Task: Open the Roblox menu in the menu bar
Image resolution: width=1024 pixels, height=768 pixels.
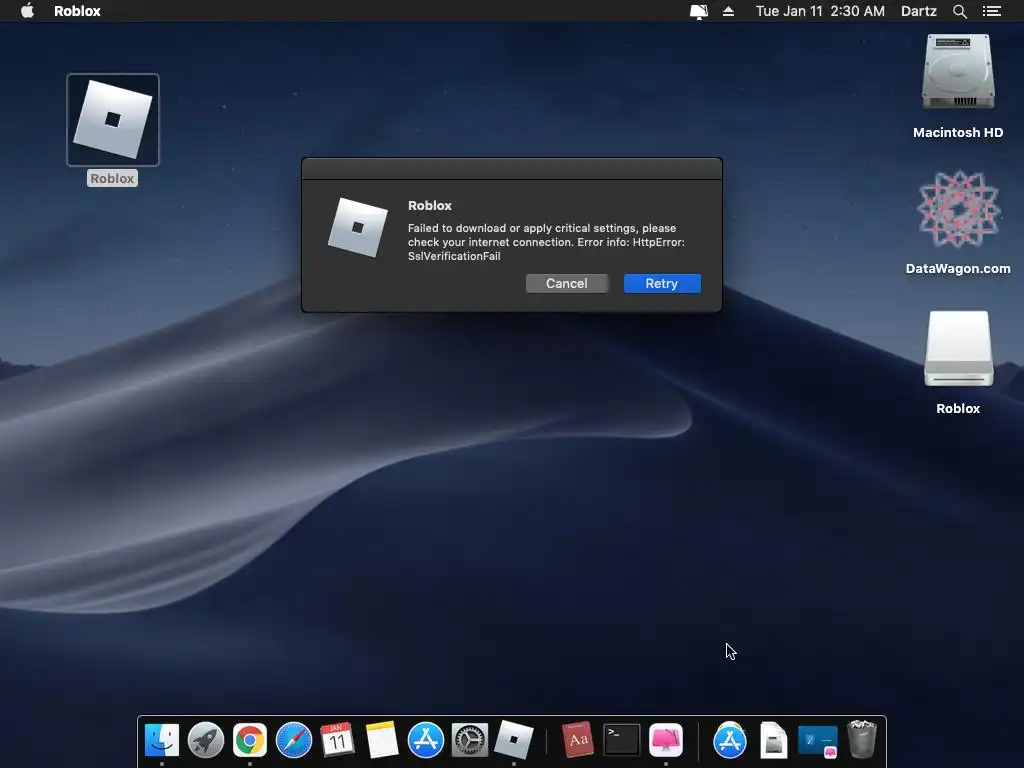Action: pyautogui.click(x=77, y=11)
